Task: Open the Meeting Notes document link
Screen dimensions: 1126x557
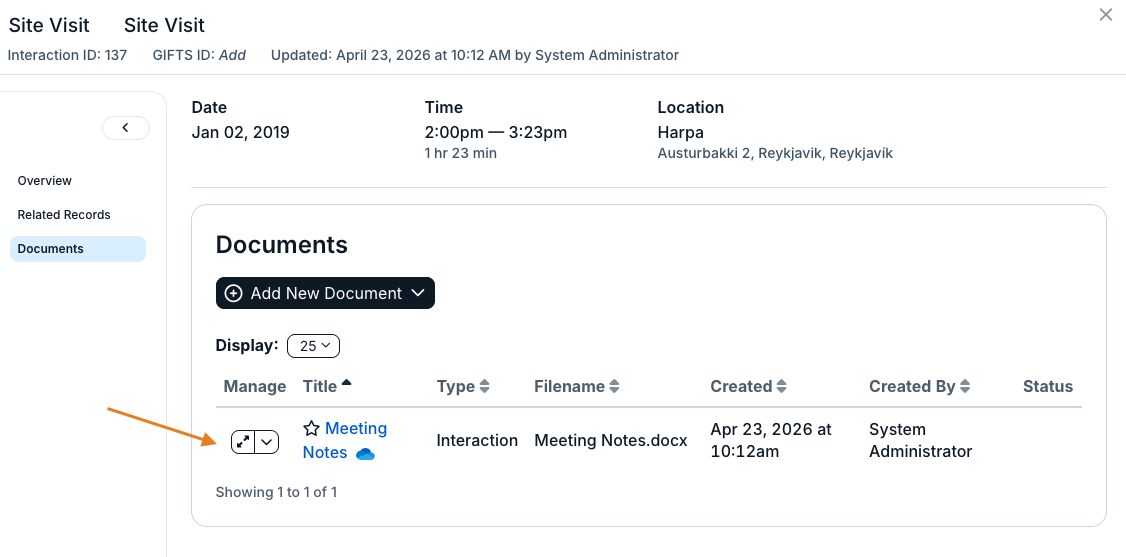Action: pyautogui.click(x=345, y=440)
